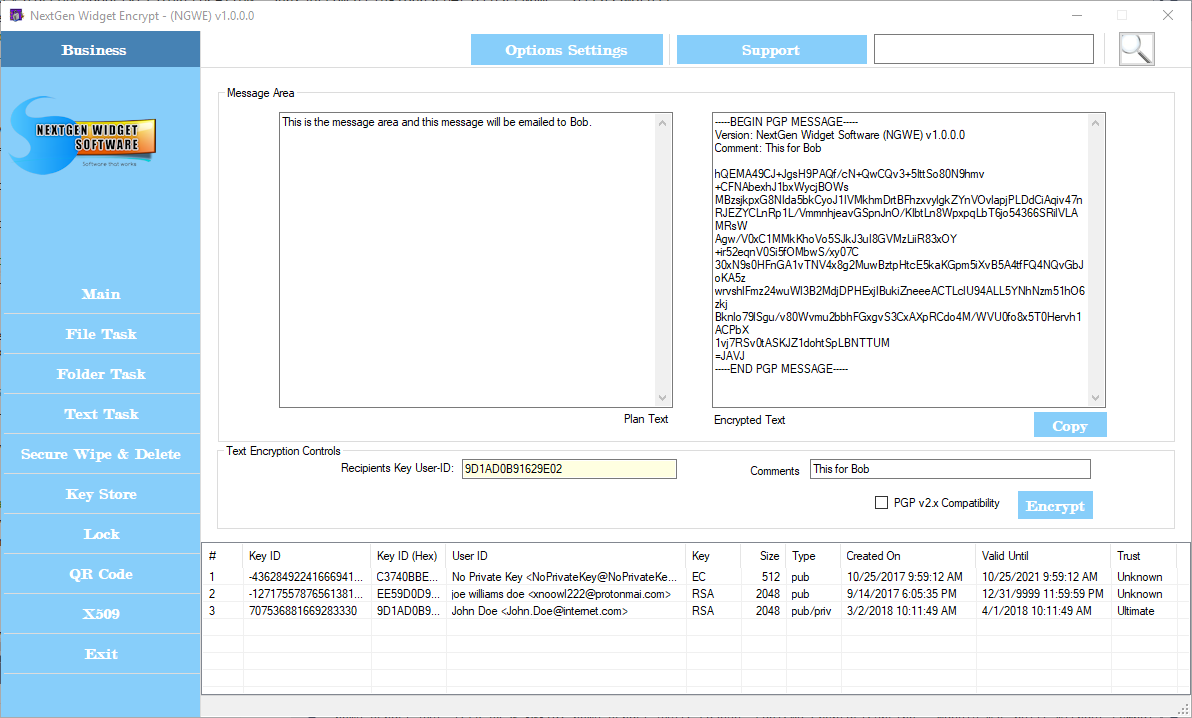Open the QR Code section

[101, 574]
